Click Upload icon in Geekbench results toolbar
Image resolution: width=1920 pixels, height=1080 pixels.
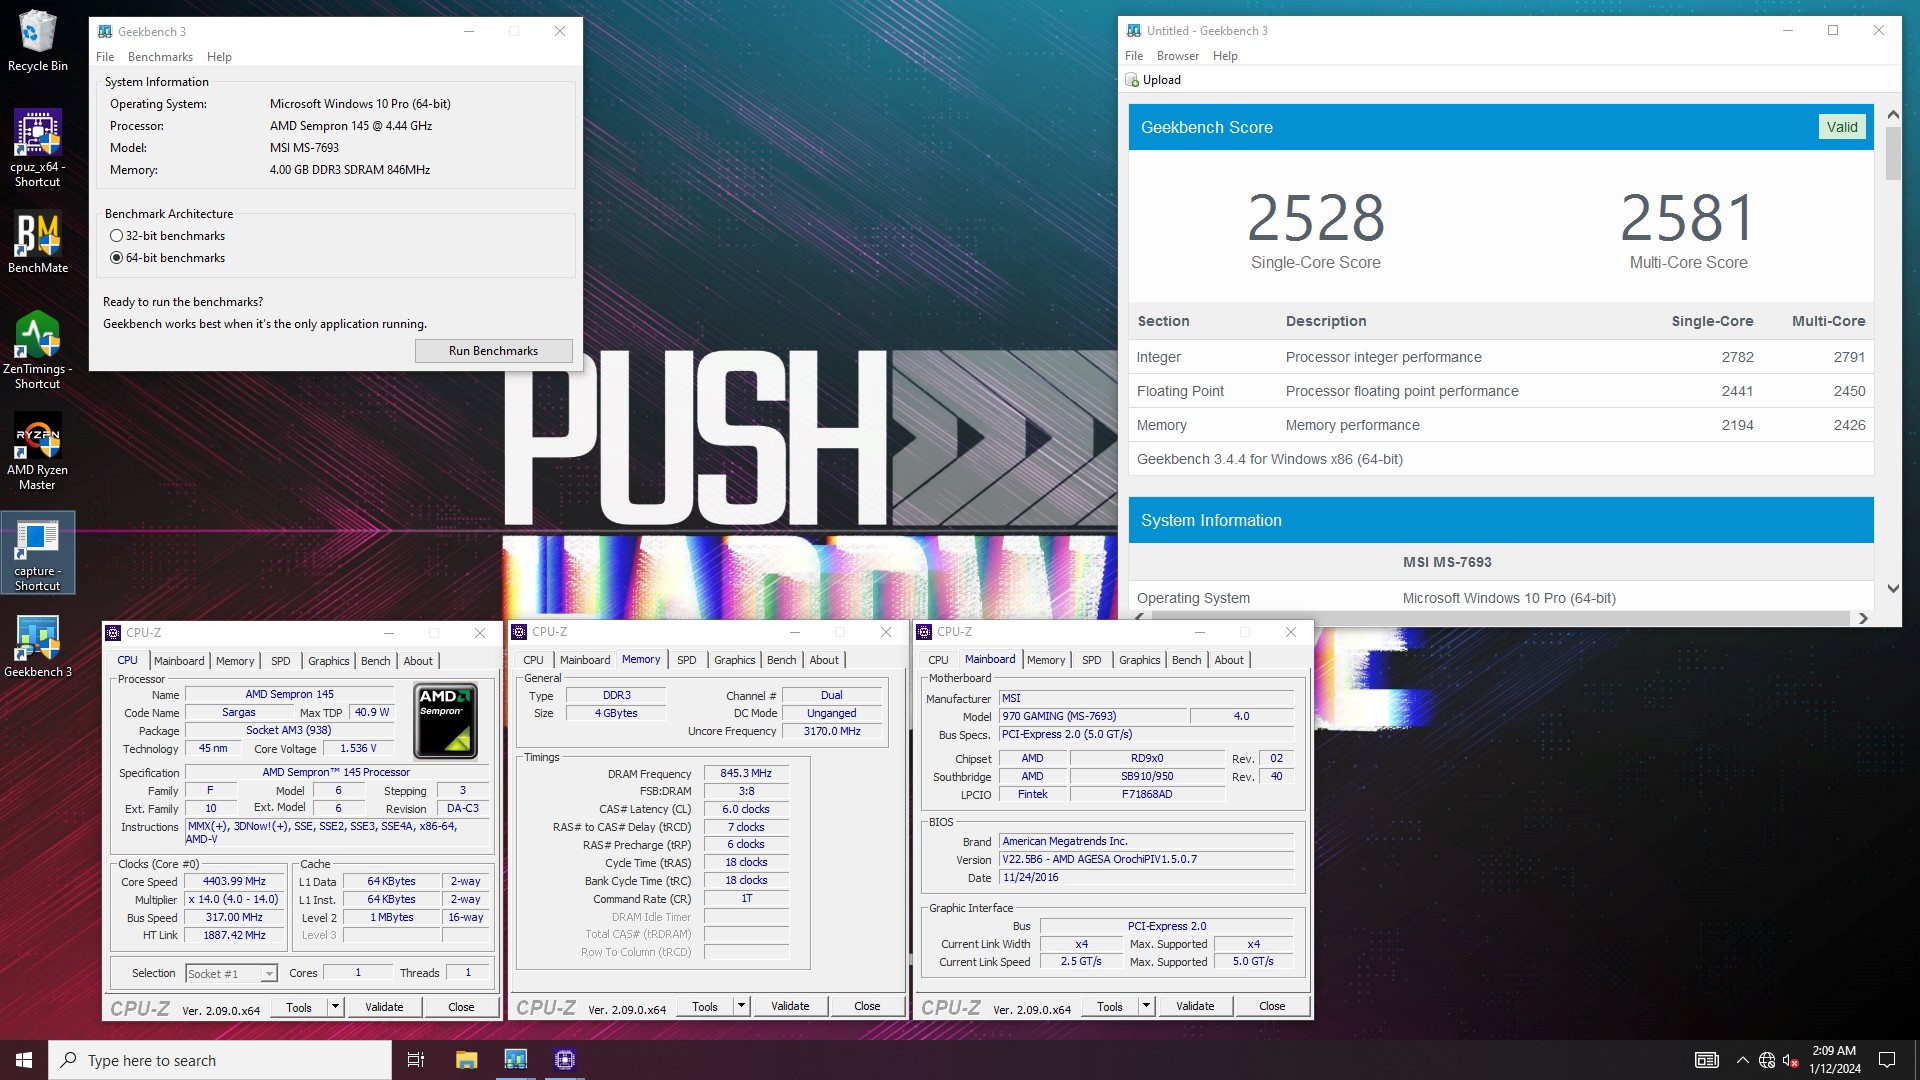1132,80
